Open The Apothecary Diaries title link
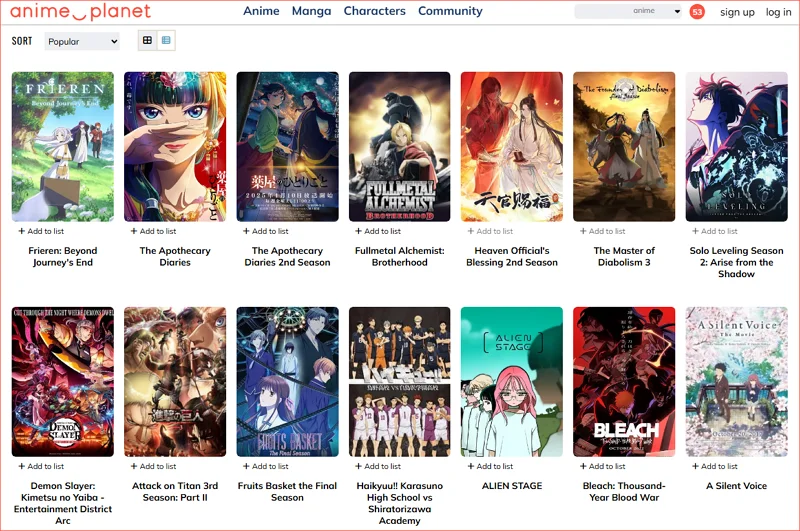Image resolution: width=800 pixels, height=531 pixels. (175, 257)
